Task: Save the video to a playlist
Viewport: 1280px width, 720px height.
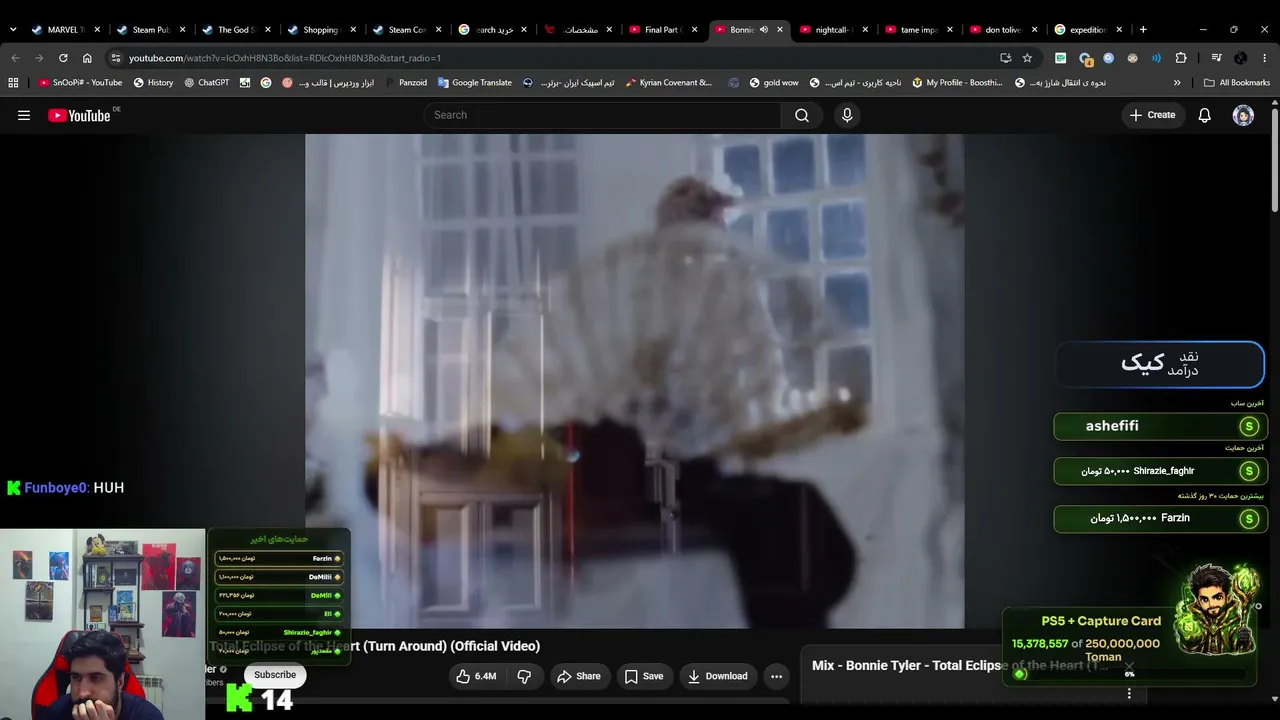Action: click(644, 676)
